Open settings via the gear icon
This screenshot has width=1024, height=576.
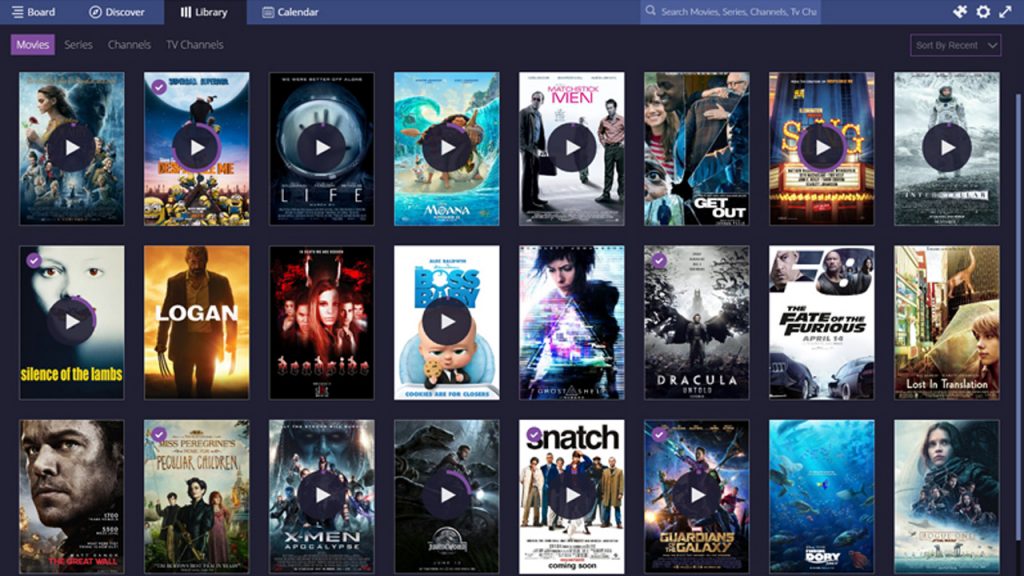point(983,12)
